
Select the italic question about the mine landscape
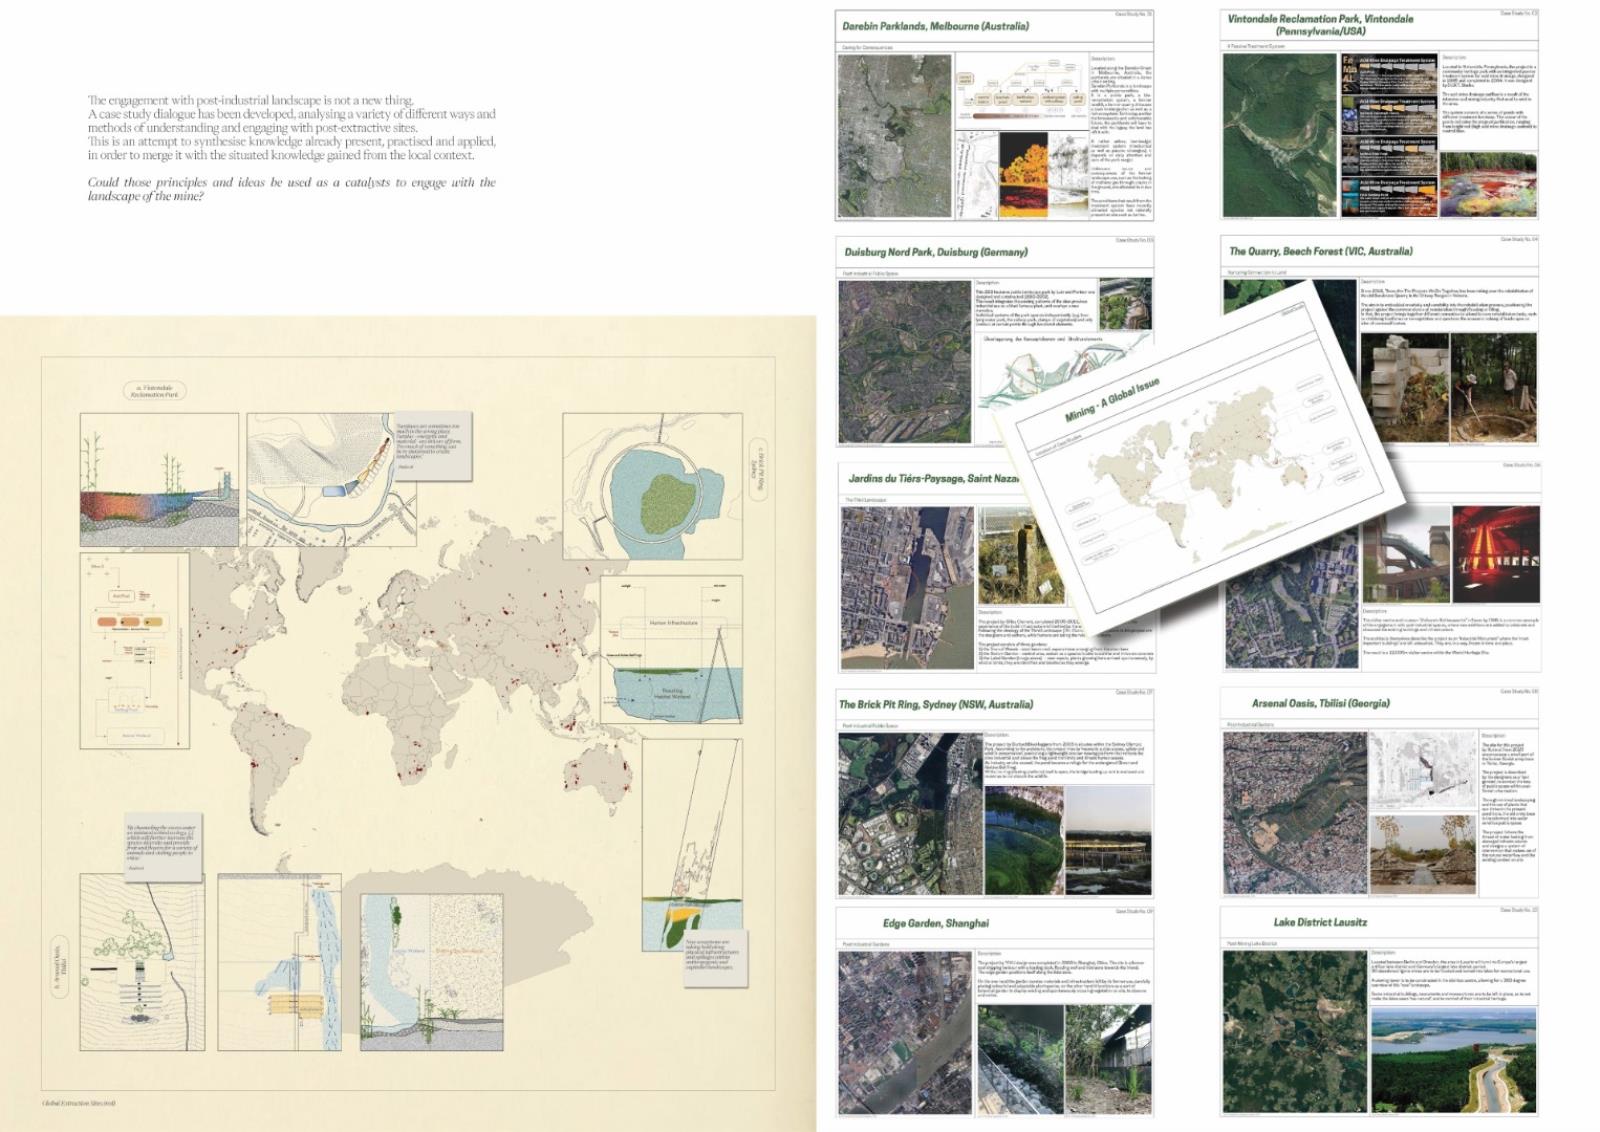[291, 188]
